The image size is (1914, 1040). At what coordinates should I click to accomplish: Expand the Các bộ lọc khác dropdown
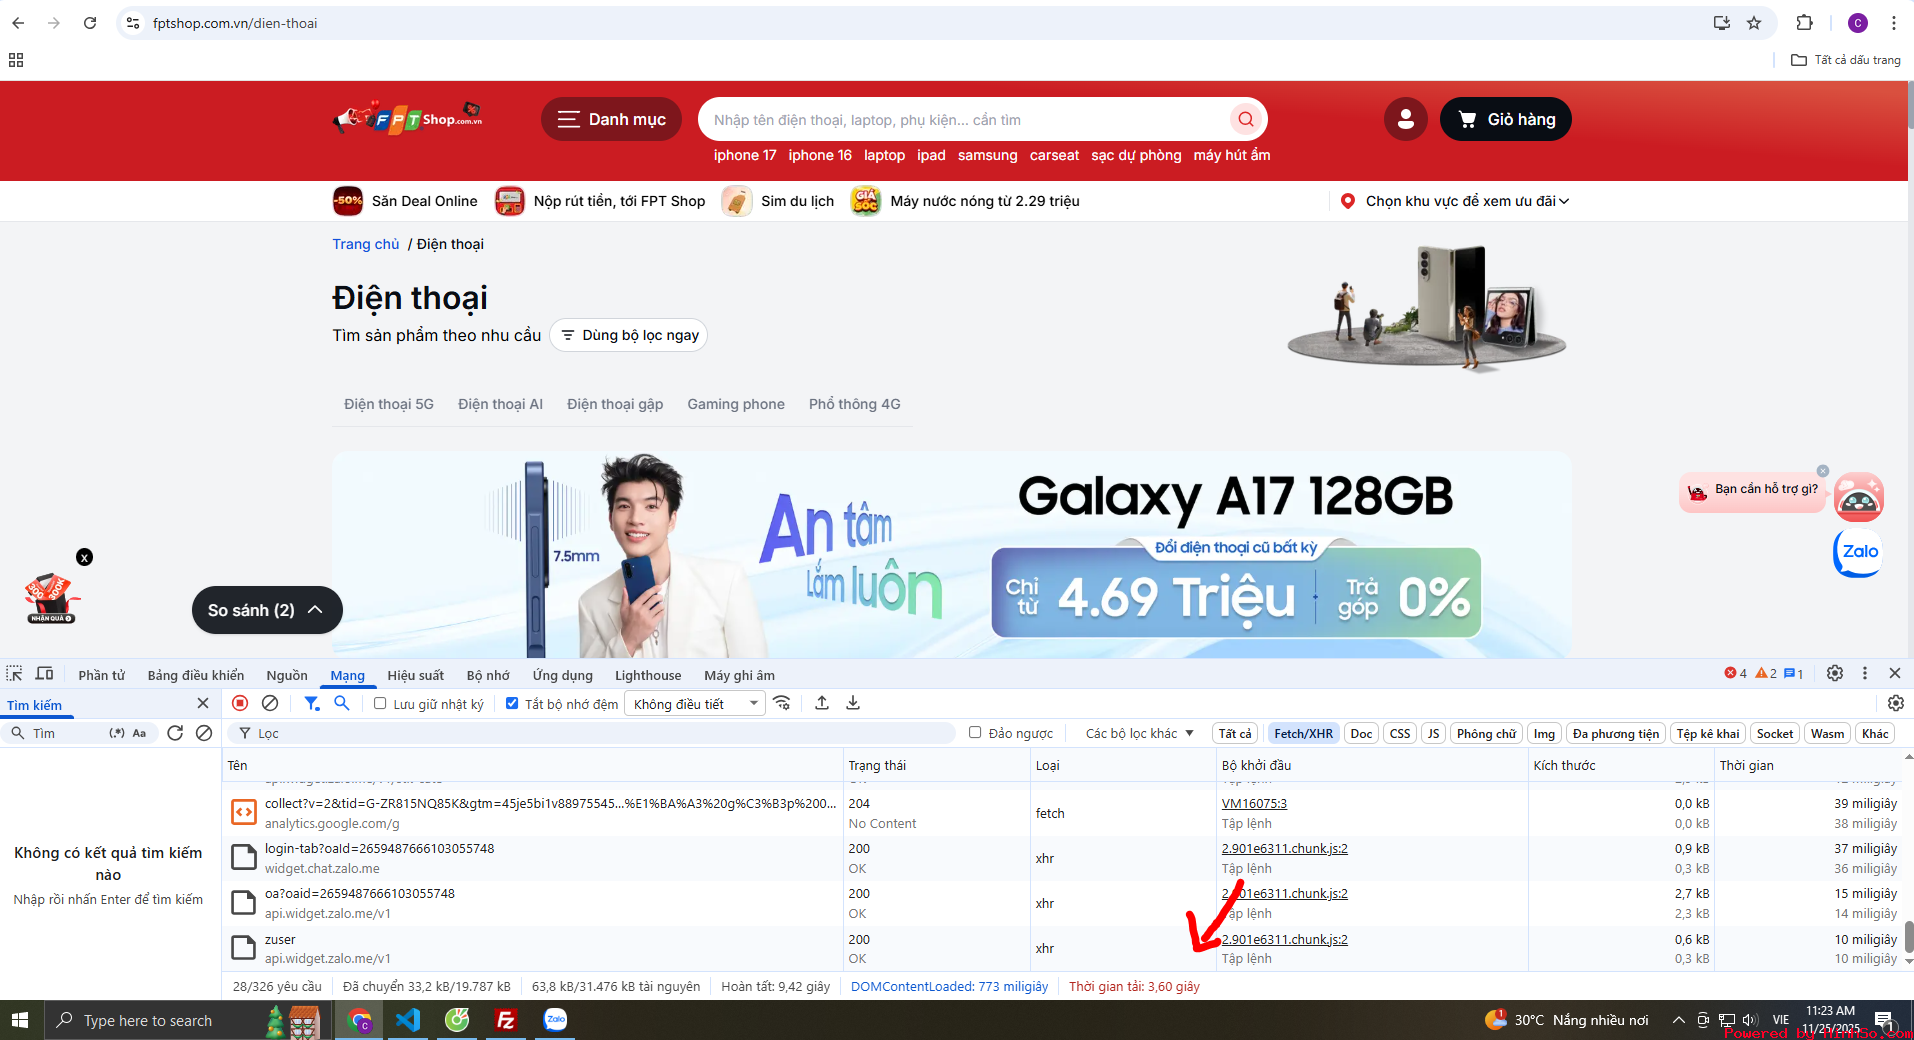[1139, 733]
